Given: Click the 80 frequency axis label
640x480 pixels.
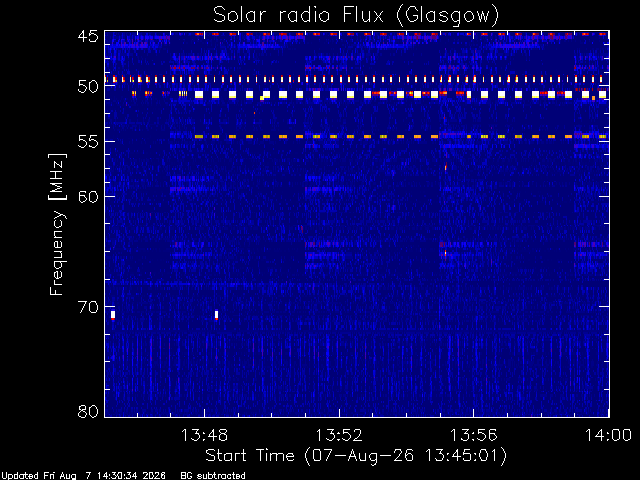Looking at the screenshot, I should pyautogui.click(x=88, y=411).
